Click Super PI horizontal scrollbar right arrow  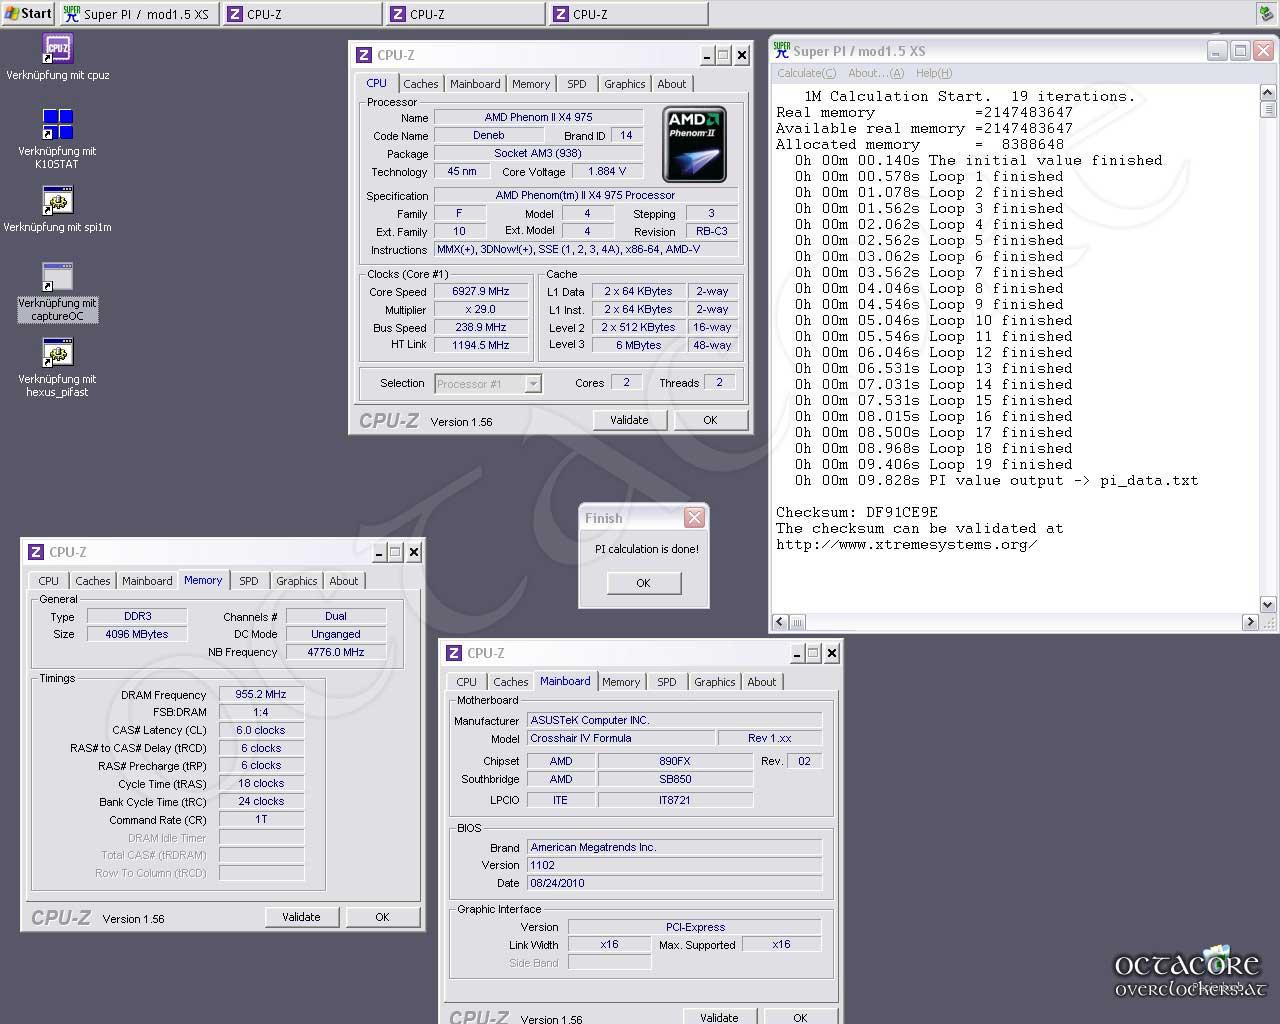tap(1250, 622)
